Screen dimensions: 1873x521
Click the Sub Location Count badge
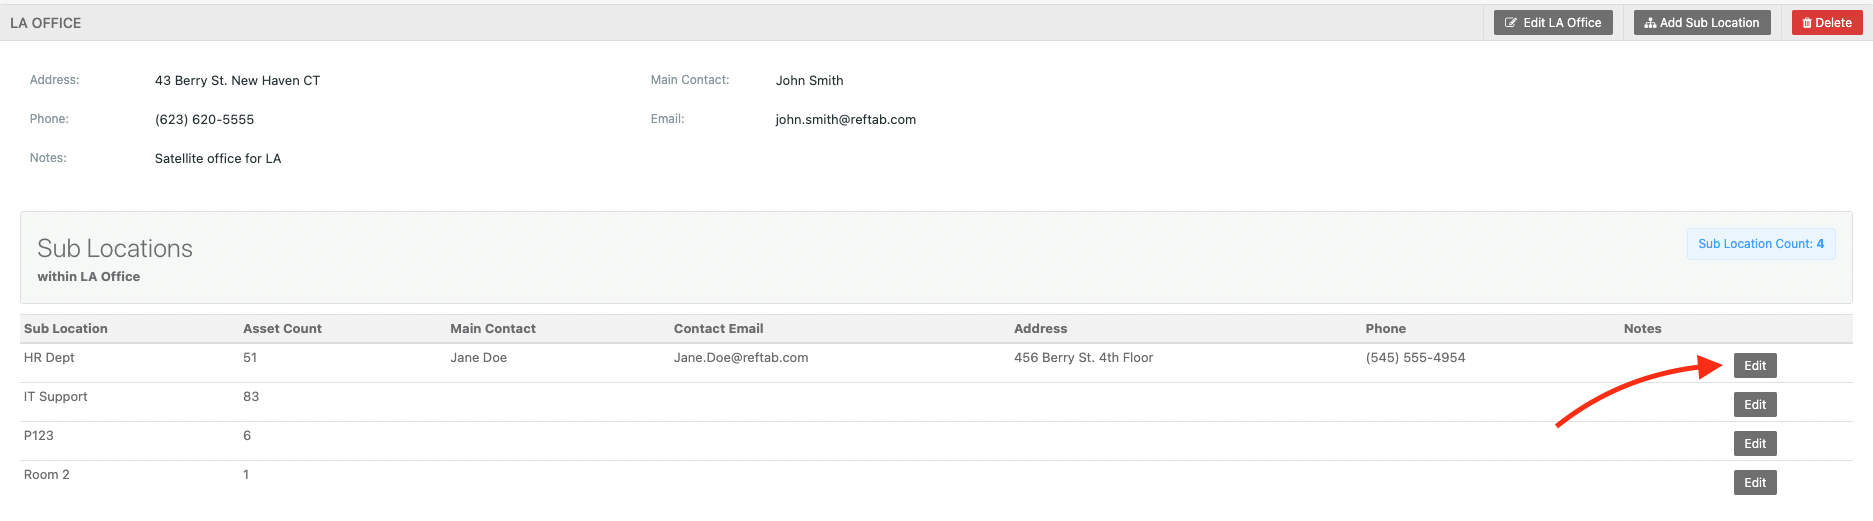pos(1760,244)
